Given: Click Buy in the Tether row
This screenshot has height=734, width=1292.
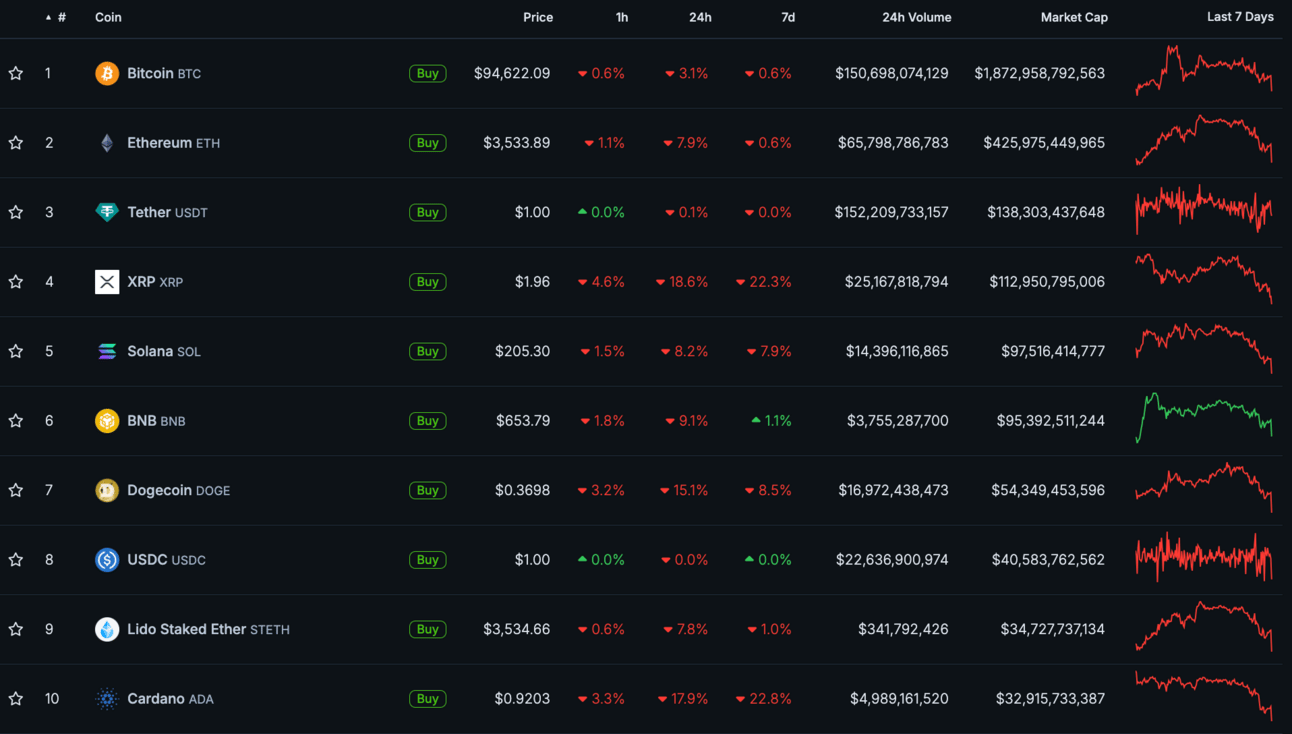Looking at the screenshot, I should coord(427,212).
